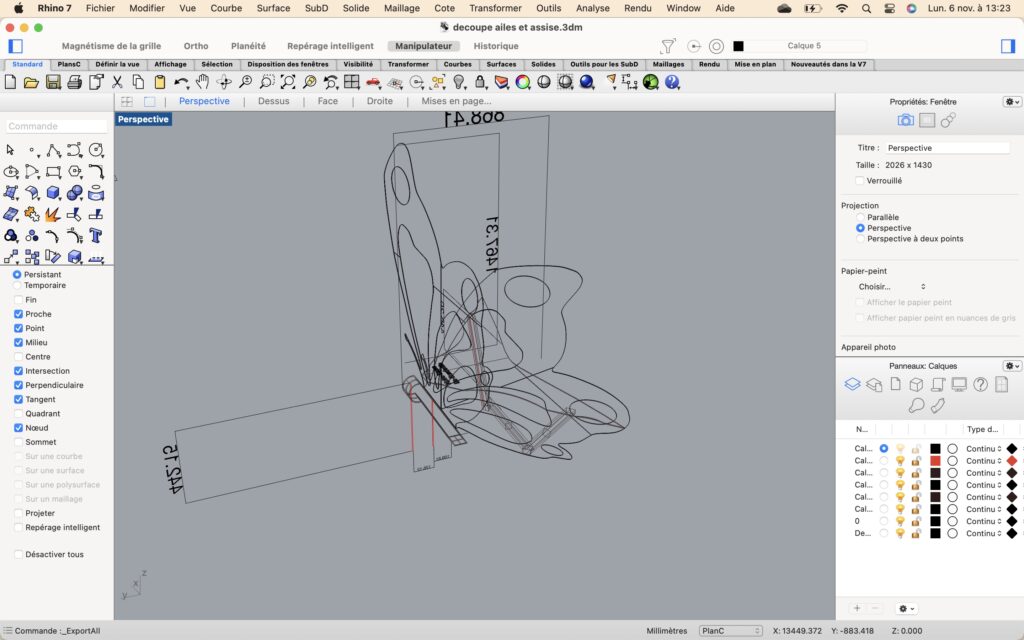Click the Print icon in toolbar
Image resolution: width=1024 pixels, height=640 pixels.
[73, 82]
